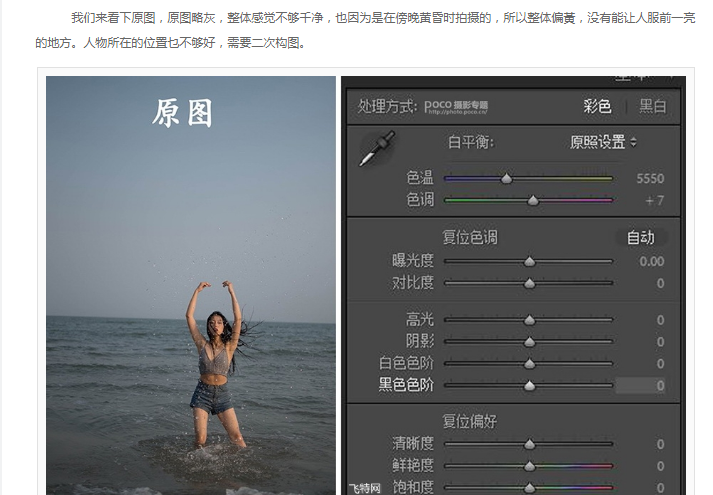The image size is (713, 495).
Task: Click the 复位偏好 reset presence label
Action: 470,421
